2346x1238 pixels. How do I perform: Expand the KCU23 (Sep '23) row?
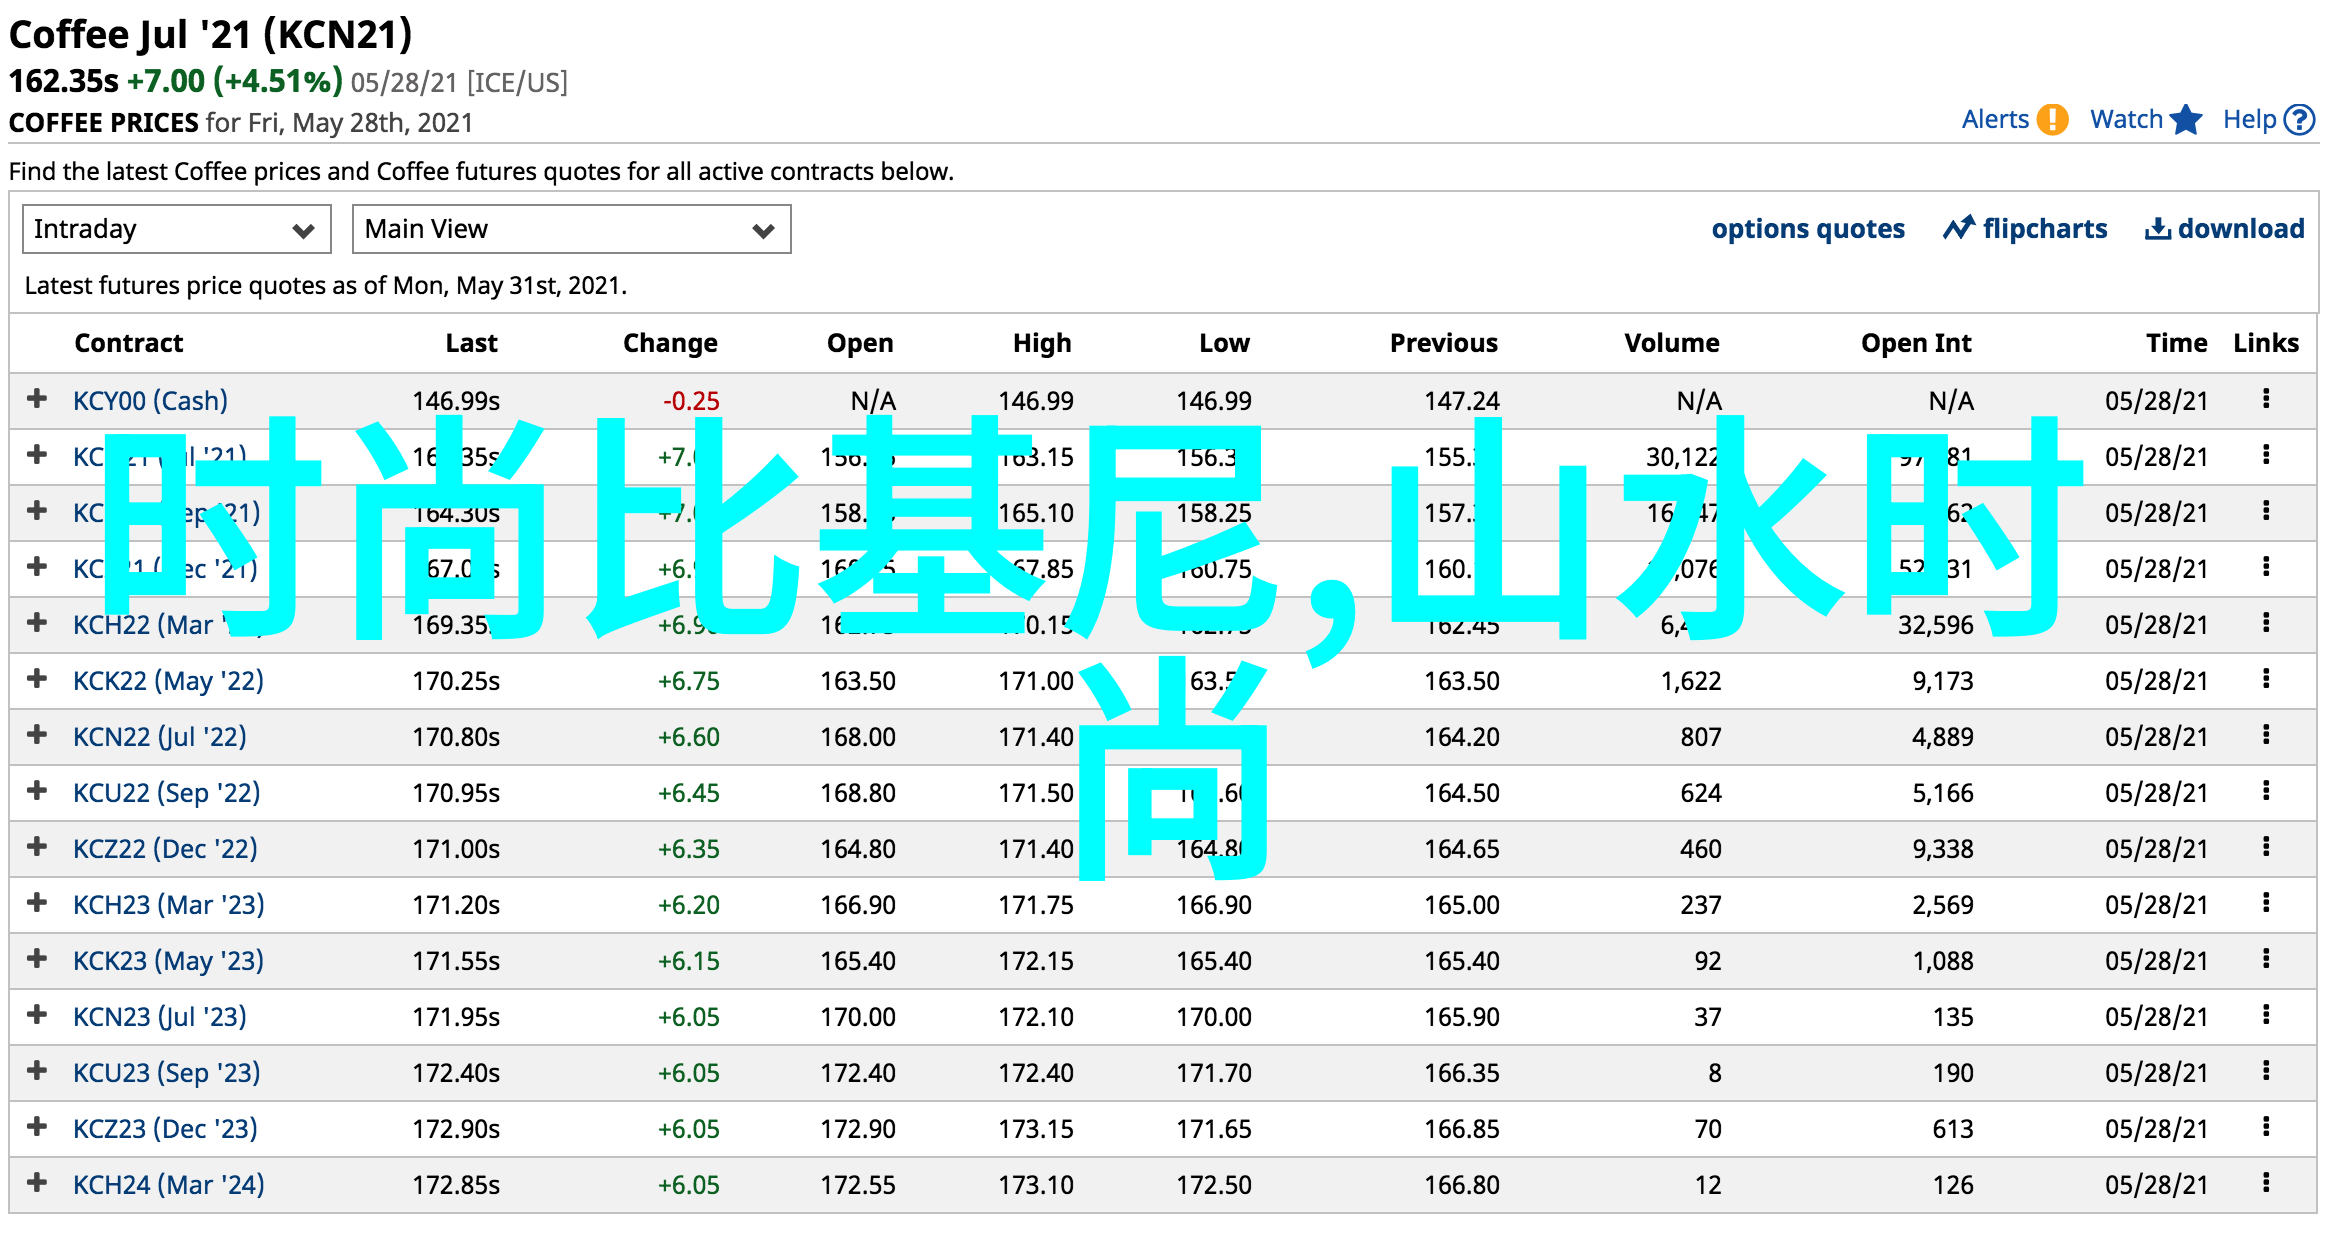37,1071
